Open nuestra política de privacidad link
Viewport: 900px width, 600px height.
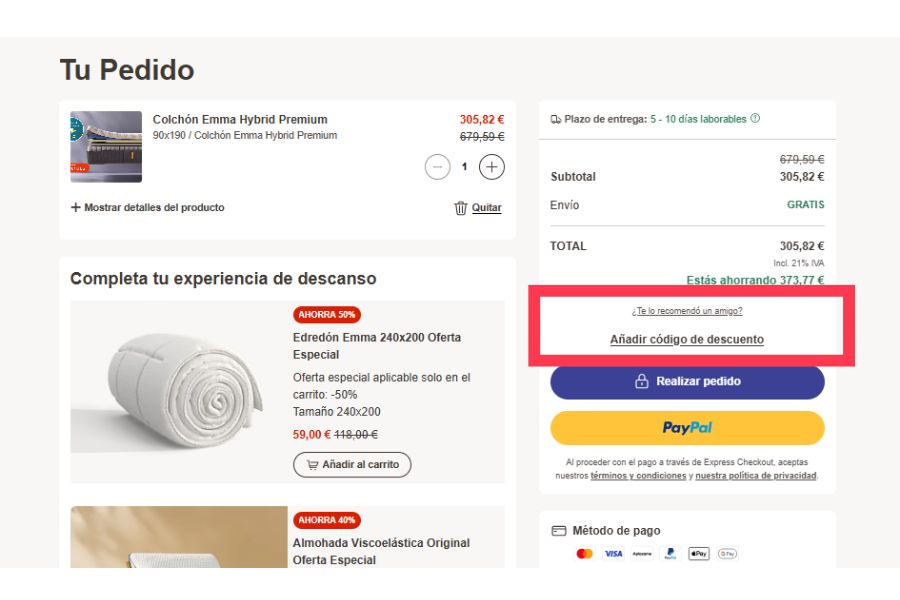coord(755,476)
